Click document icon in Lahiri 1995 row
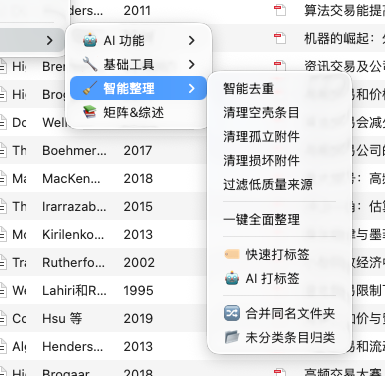This screenshot has height=376, width=385. 3,290
